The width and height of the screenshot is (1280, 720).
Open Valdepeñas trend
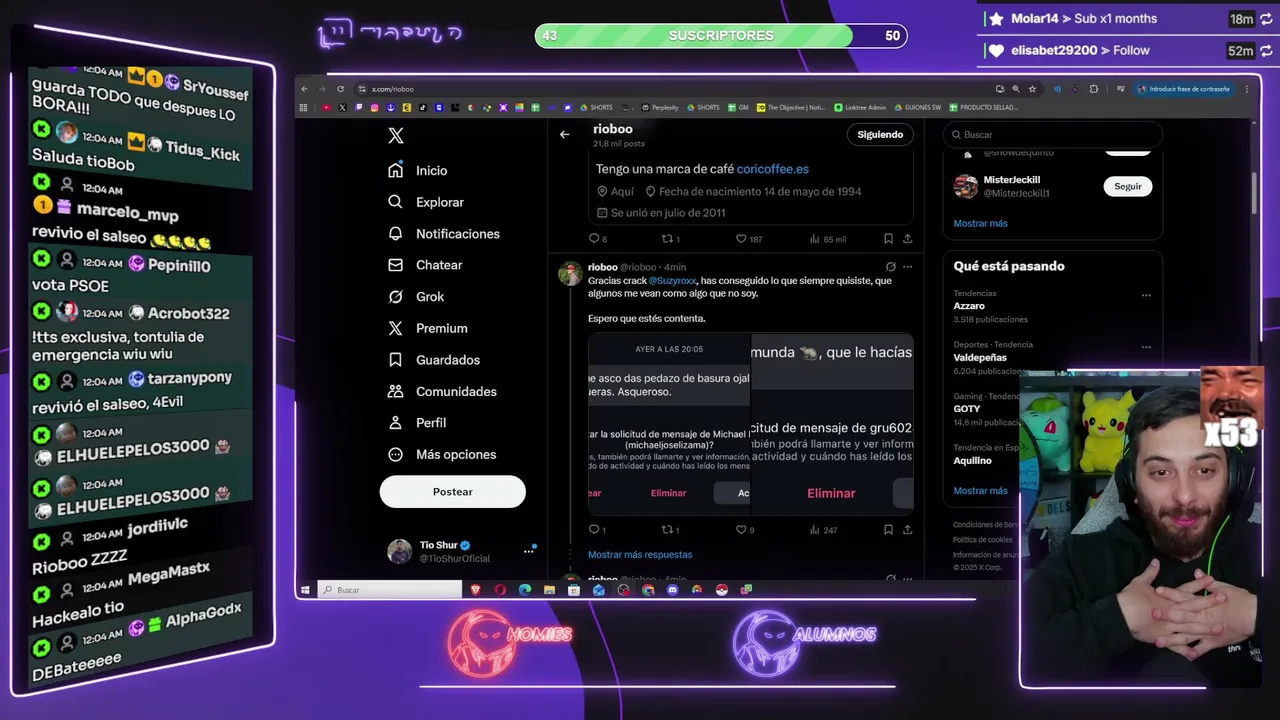click(x=980, y=357)
